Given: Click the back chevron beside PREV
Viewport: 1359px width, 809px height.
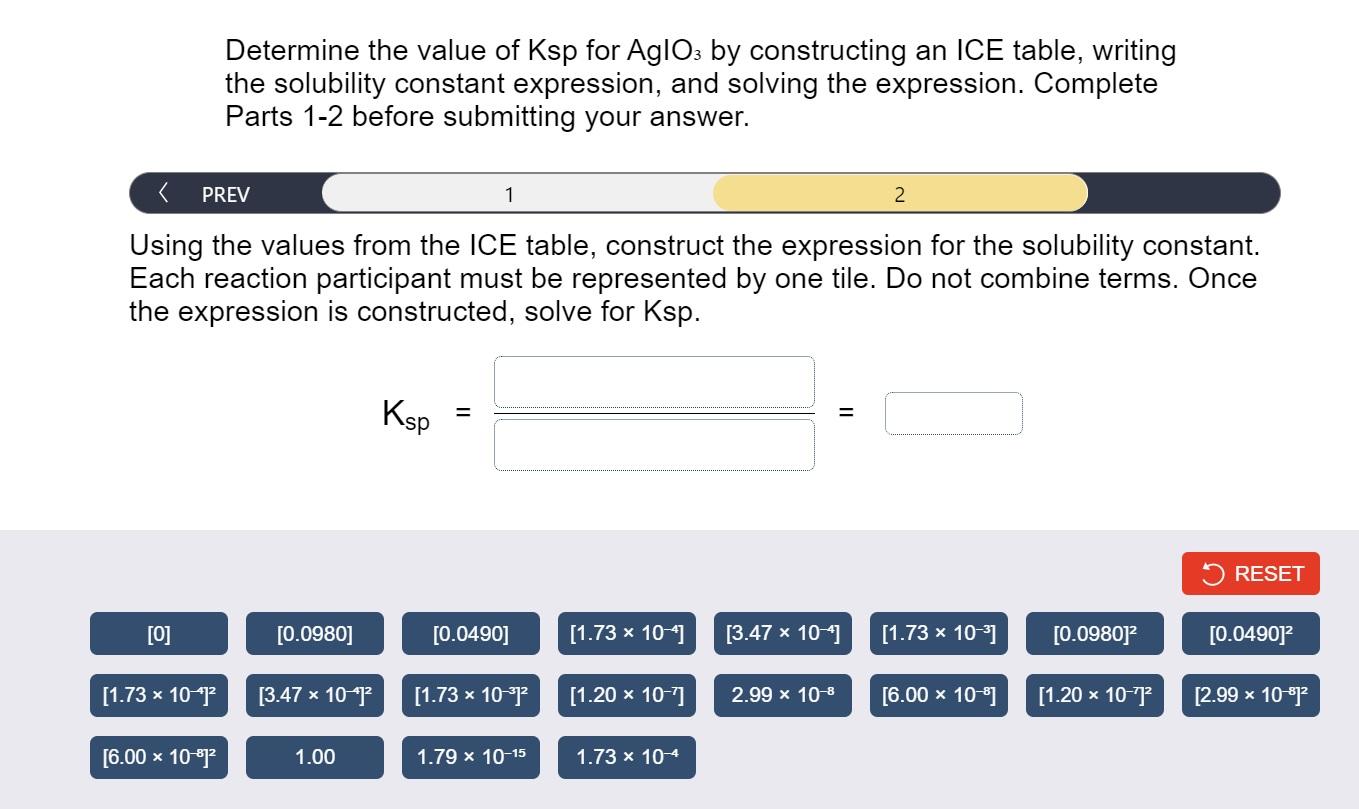Looking at the screenshot, I should coord(163,192).
